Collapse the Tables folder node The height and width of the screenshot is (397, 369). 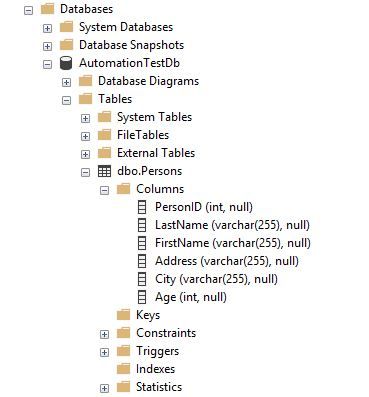point(66,100)
